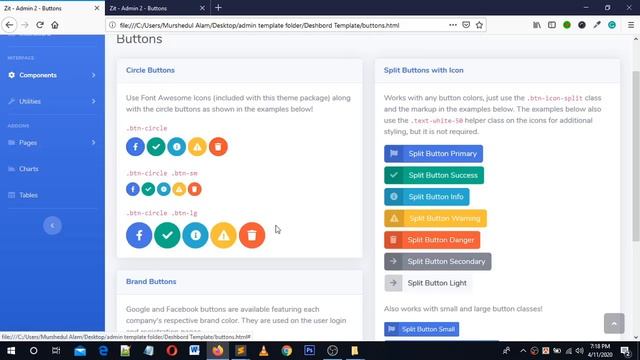Click the large green check circle button
This screenshot has height=360, width=640.
(x=167, y=235)
